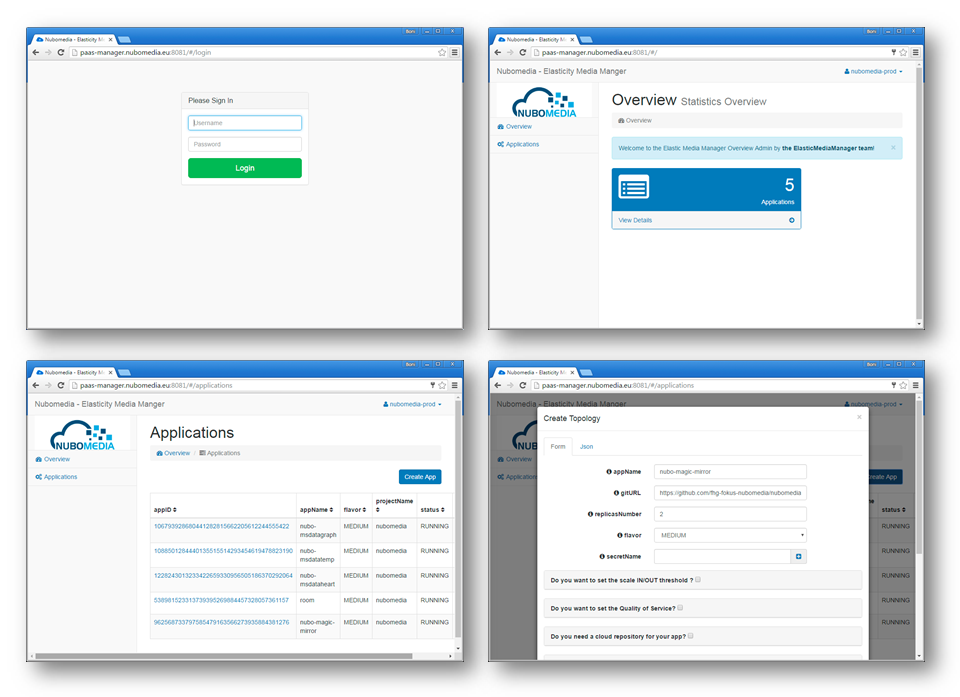Open the Chrome menu in the Applications list window

tap(455, 386)
